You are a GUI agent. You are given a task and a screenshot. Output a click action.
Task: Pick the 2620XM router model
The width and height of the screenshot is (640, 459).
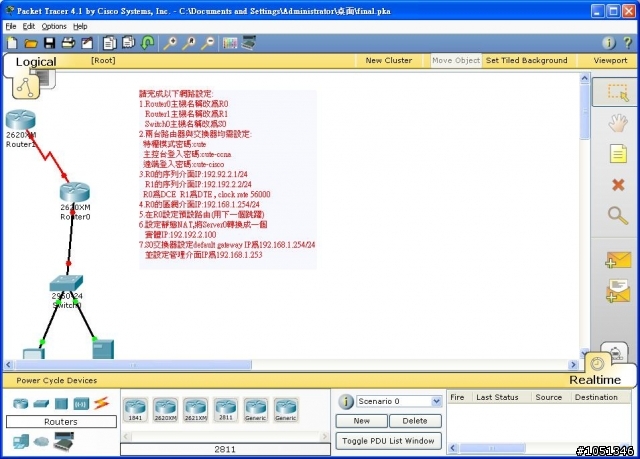165,409
